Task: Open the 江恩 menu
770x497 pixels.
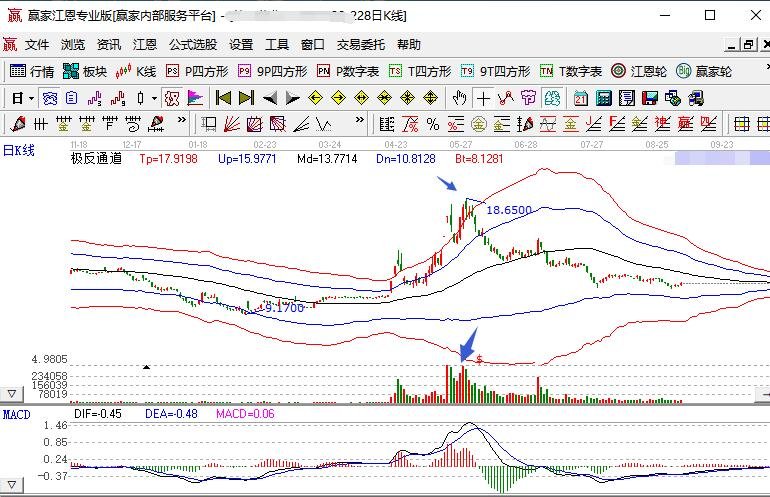Action: pos(144,45)
